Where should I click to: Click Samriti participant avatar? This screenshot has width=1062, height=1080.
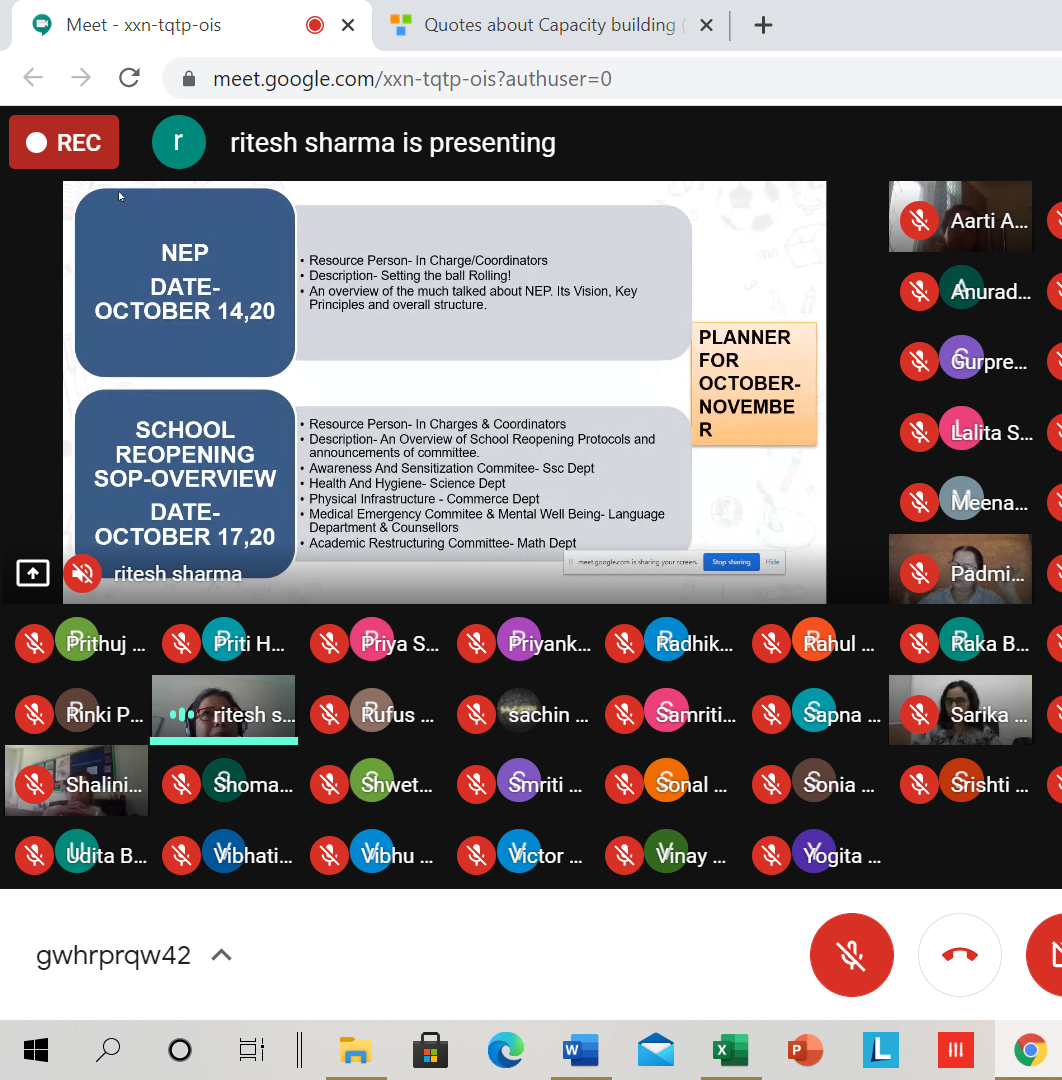667,710
